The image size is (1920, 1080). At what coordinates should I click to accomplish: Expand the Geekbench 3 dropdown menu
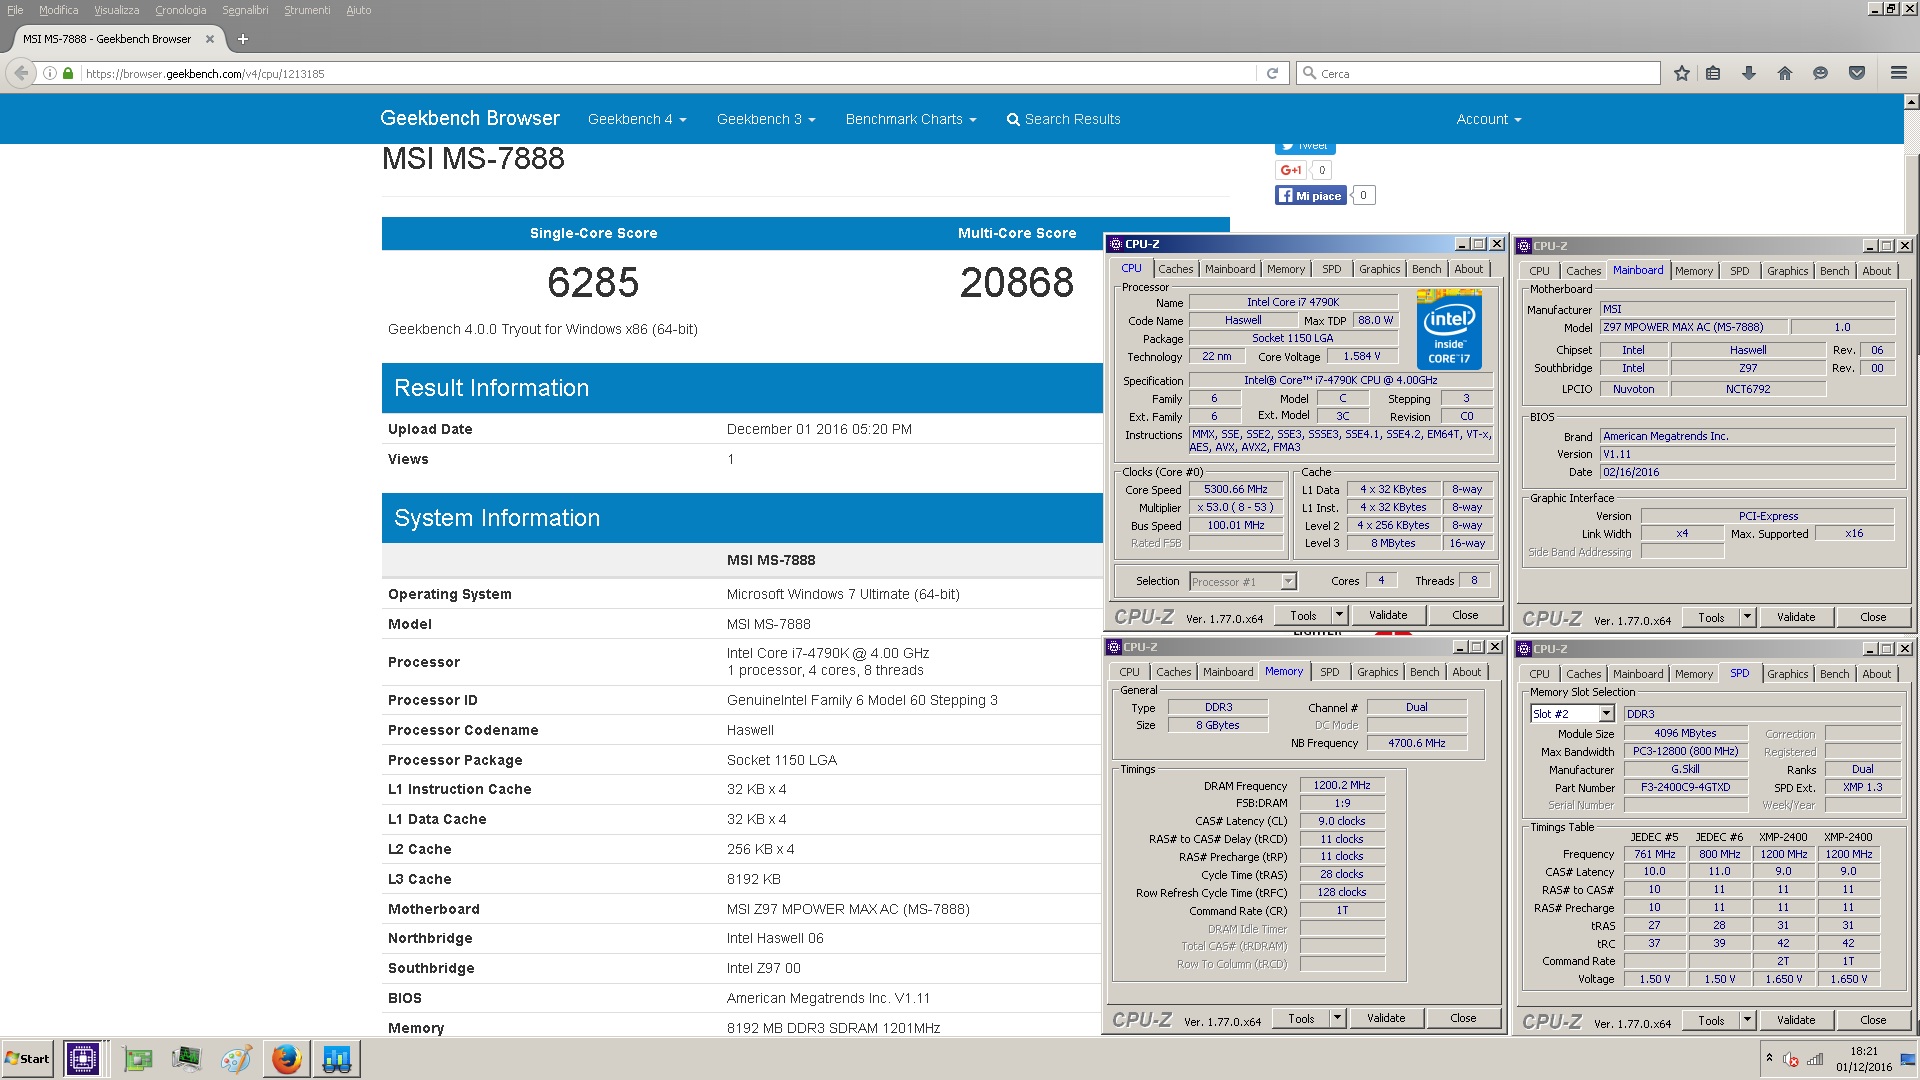click(x=766, y=119)
